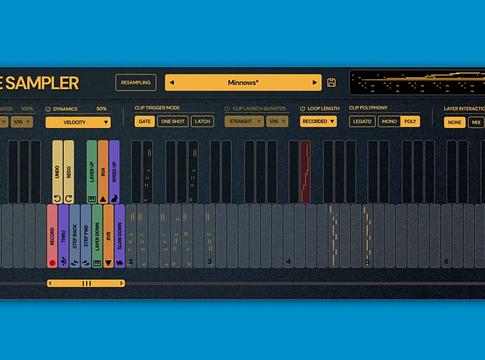485x360 pixels.
Task: Click the red highlighted black key clip
Action: (305, 172)
